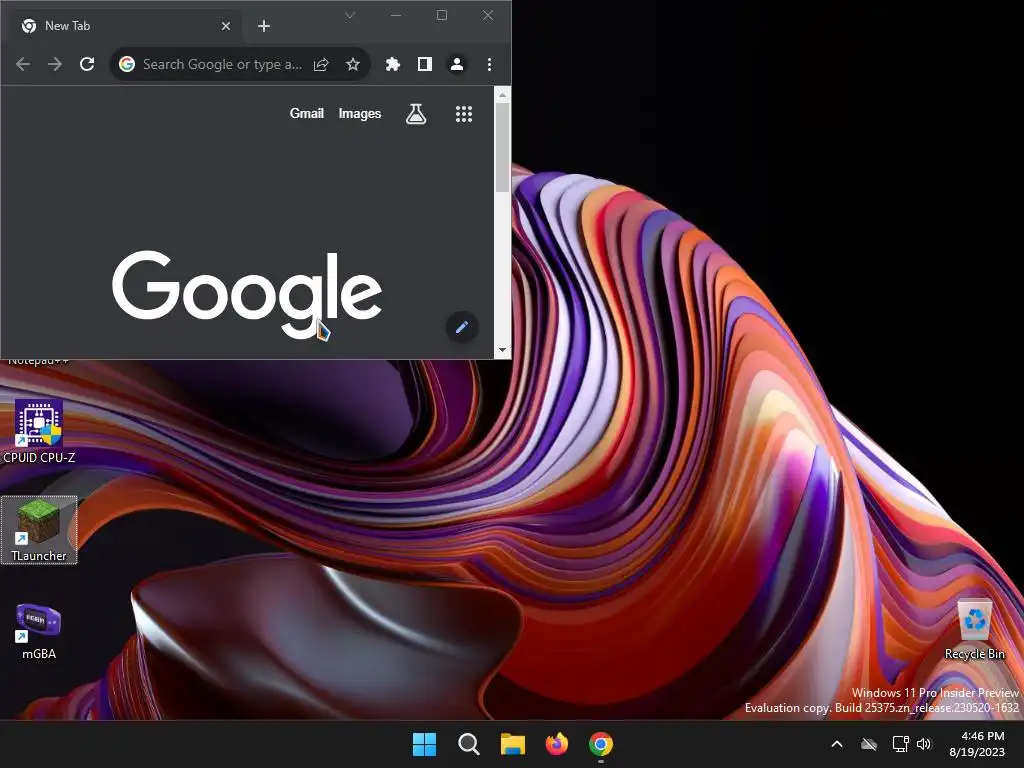1024x768 pixels.
Task: Open Gmail link
Action: tap(306, 114)
